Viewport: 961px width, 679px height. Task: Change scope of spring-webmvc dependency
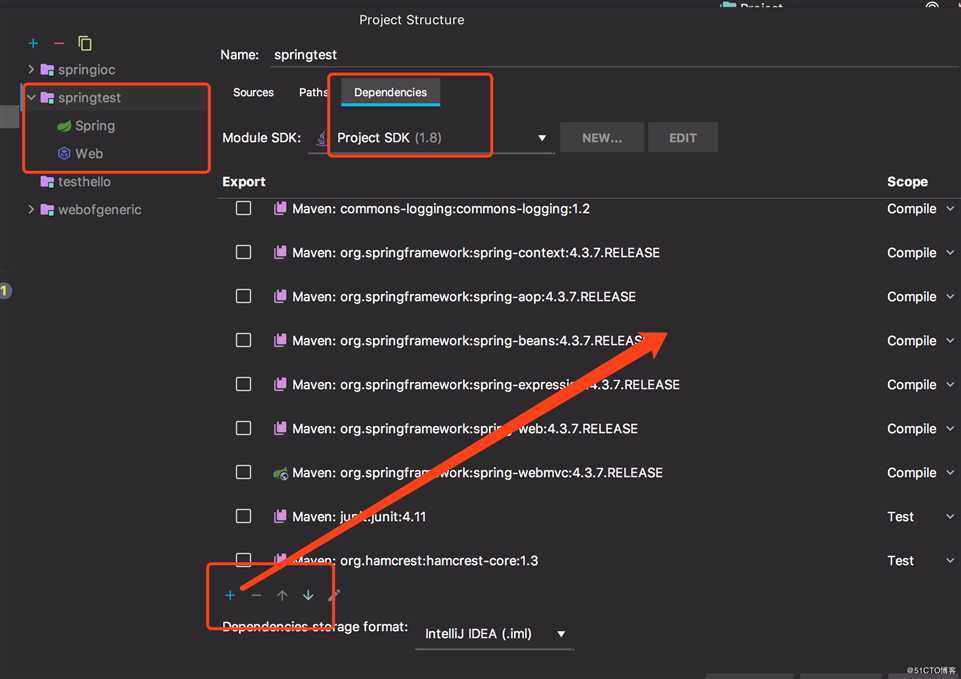(x=920, y=472)
